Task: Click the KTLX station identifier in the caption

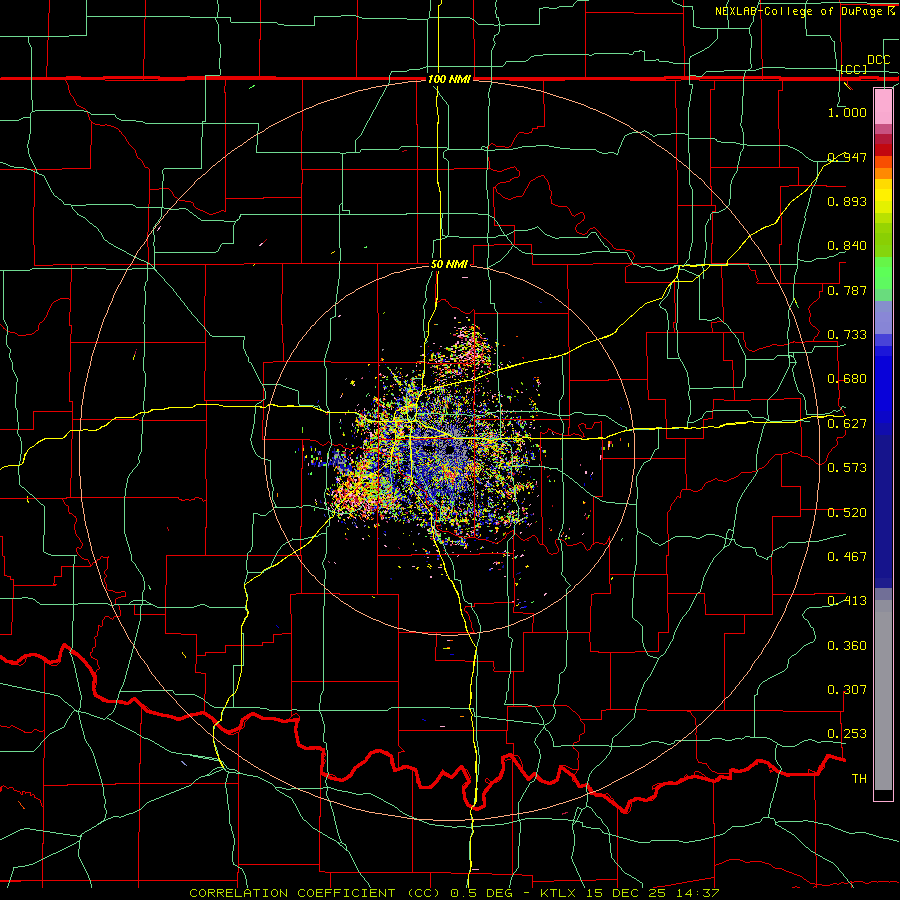Action: click(559, 893)
